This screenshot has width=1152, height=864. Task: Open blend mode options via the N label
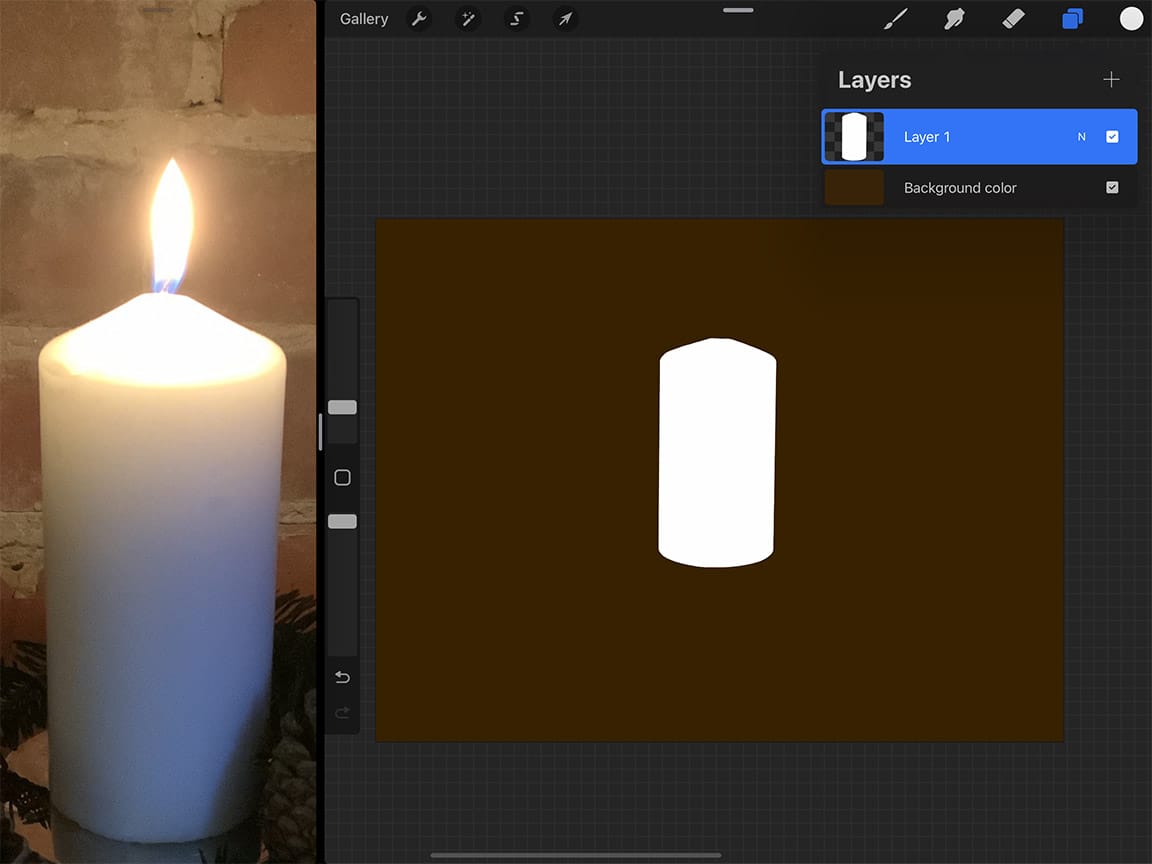pos(1081,136)
